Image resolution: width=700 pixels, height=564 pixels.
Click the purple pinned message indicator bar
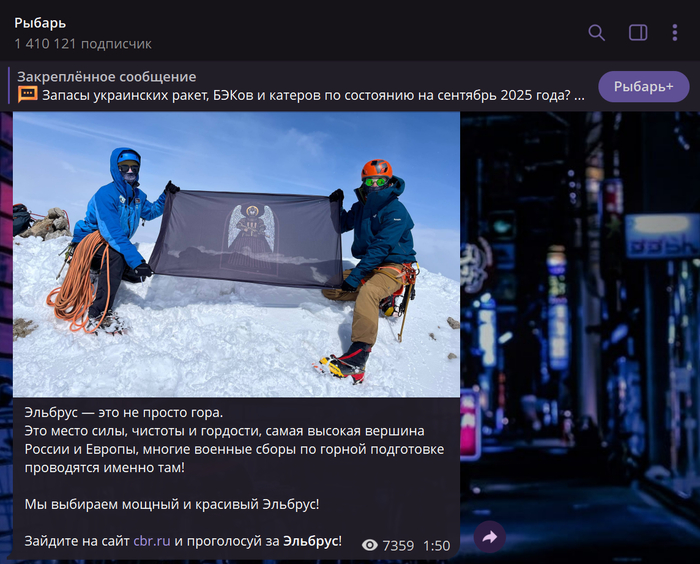[9, 86]
